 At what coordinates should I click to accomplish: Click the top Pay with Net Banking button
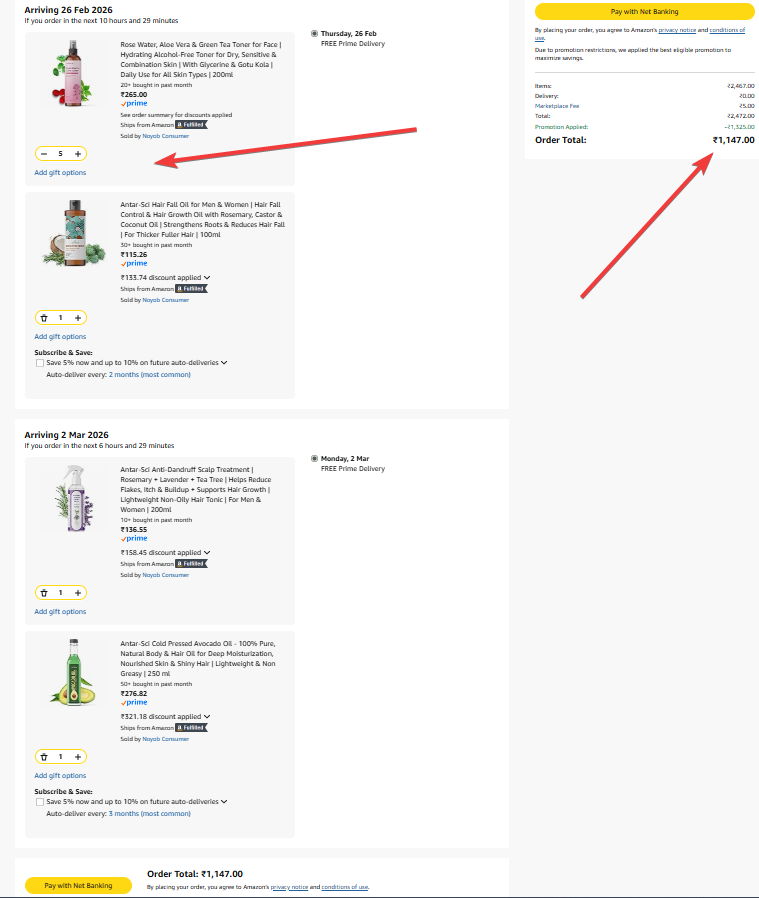coord(644,11)
